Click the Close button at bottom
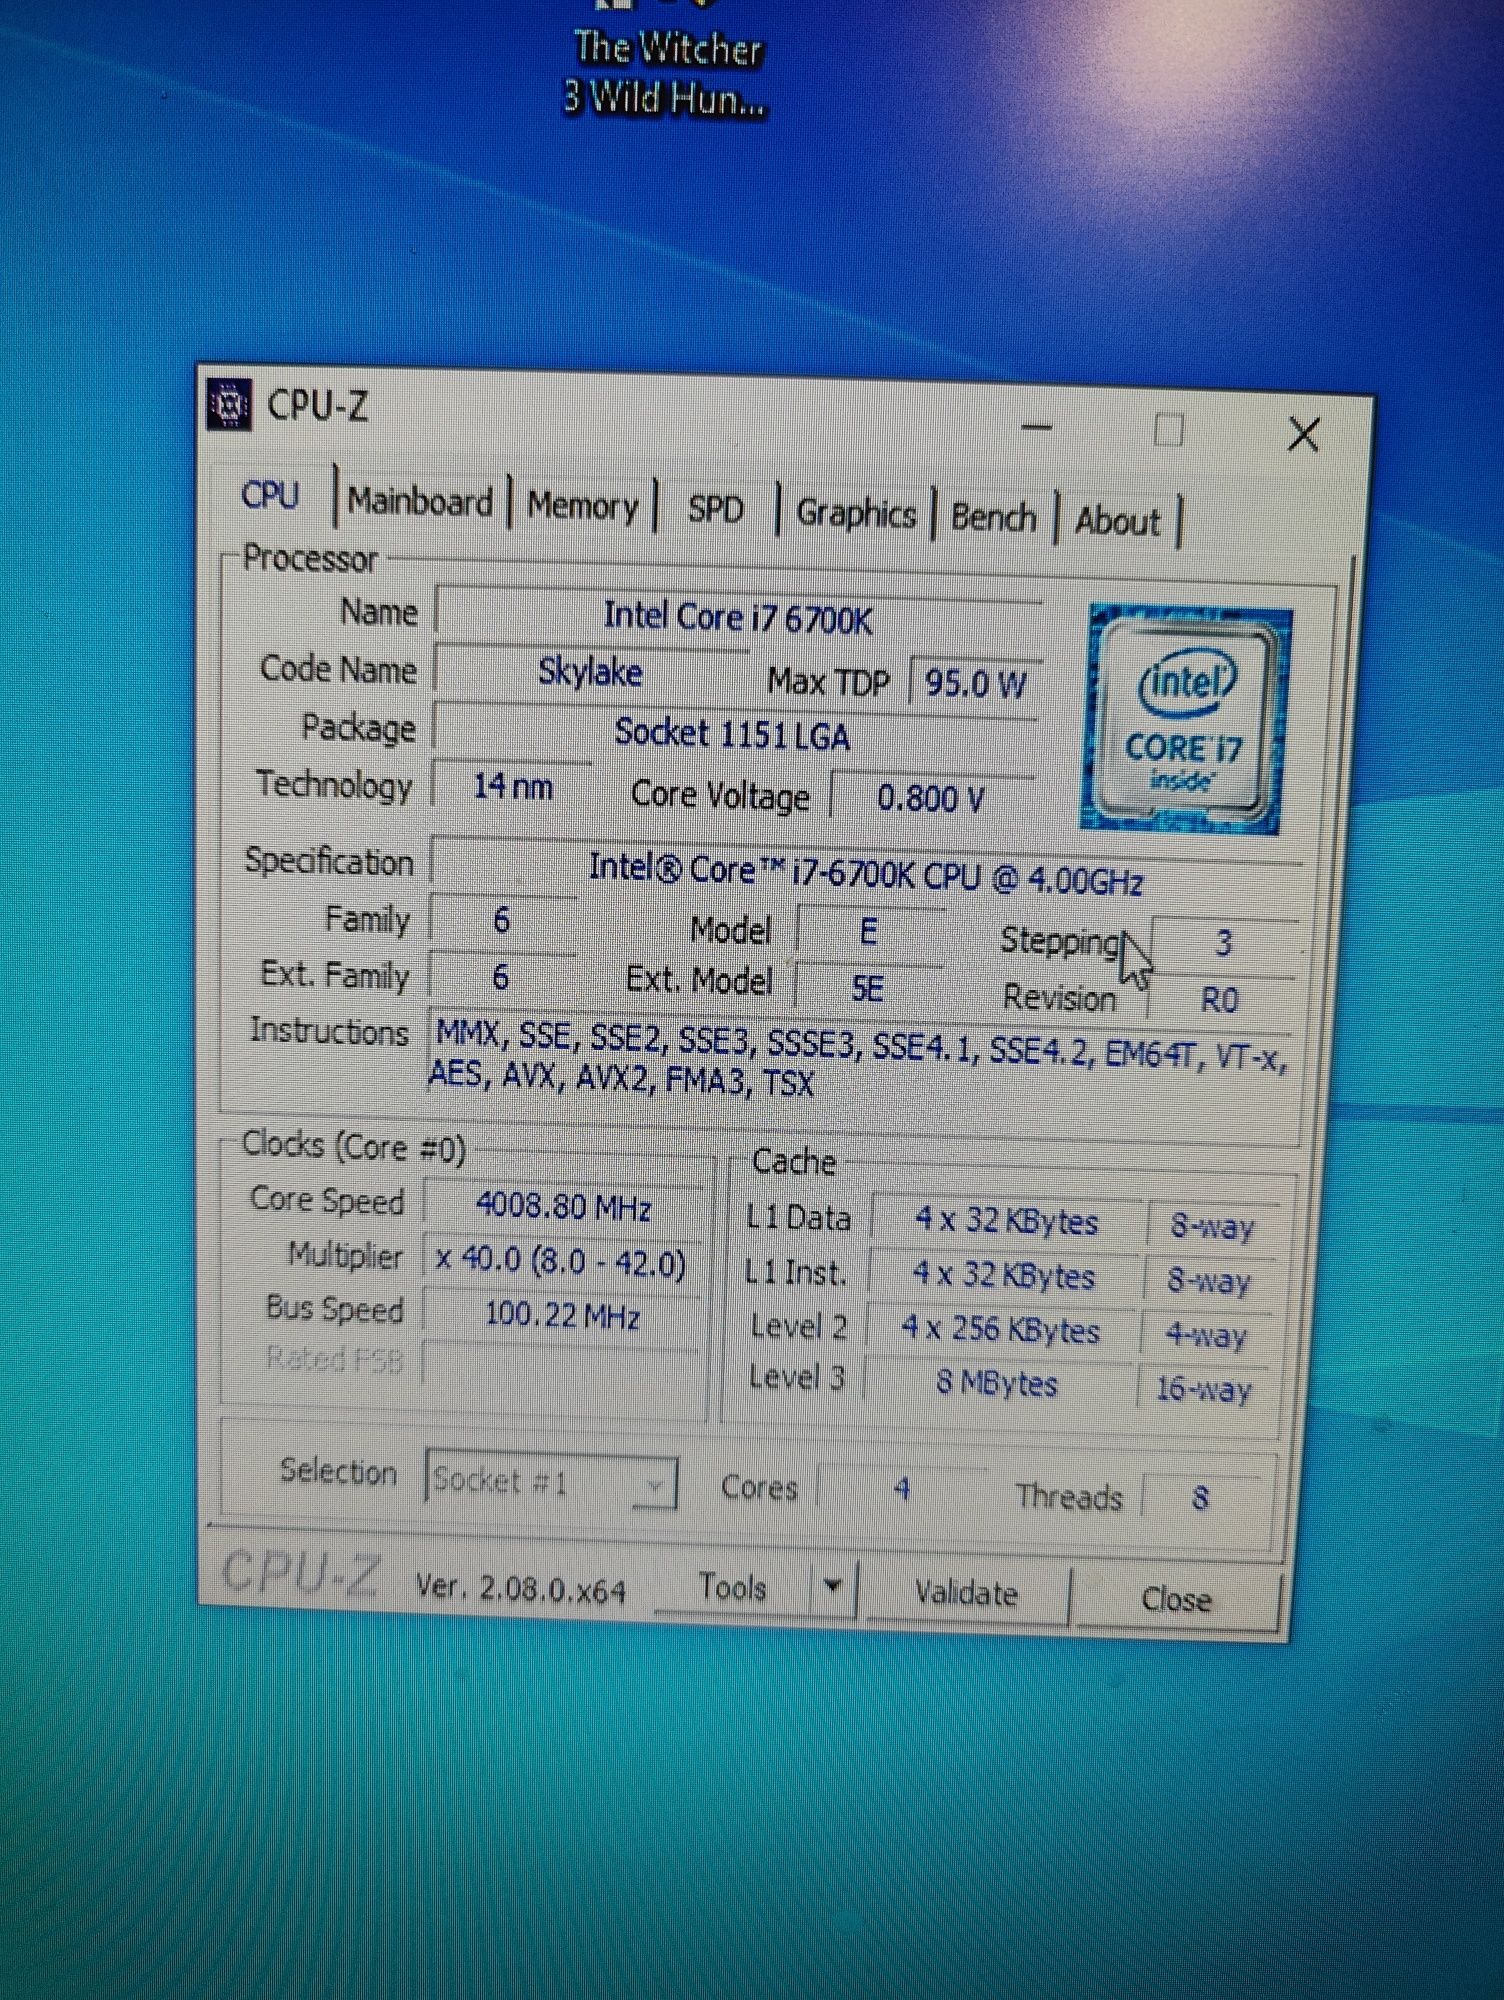1504x2000 pixels. (1176, 1599)
